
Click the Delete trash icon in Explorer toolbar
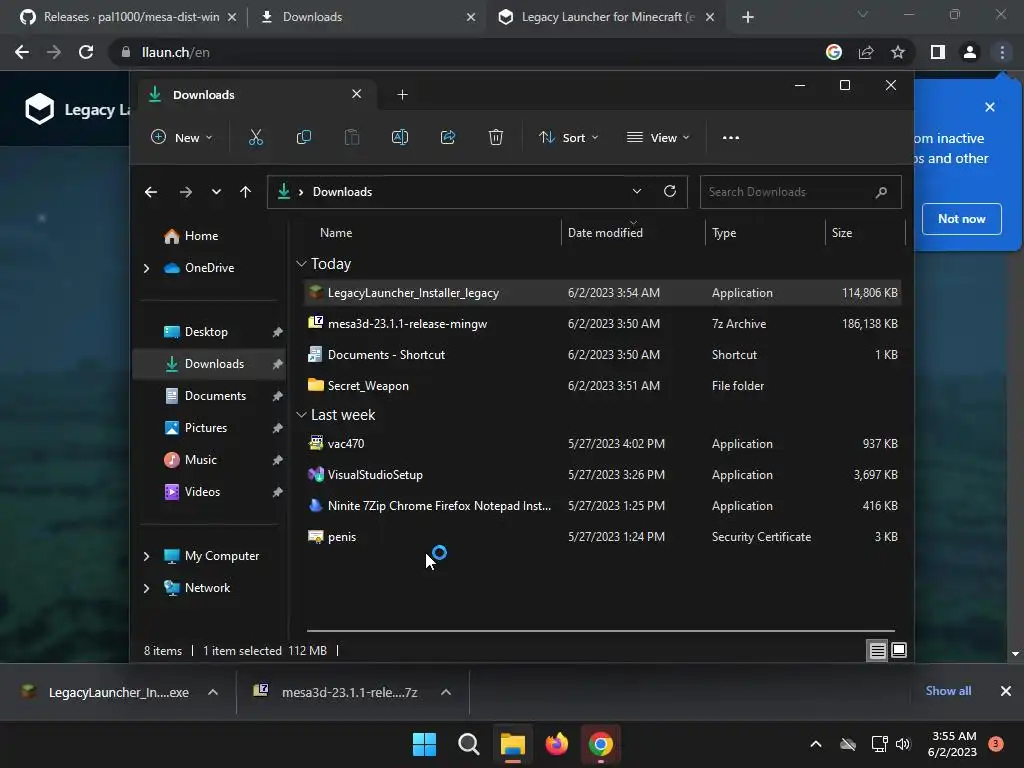click(x=496, y=137)
